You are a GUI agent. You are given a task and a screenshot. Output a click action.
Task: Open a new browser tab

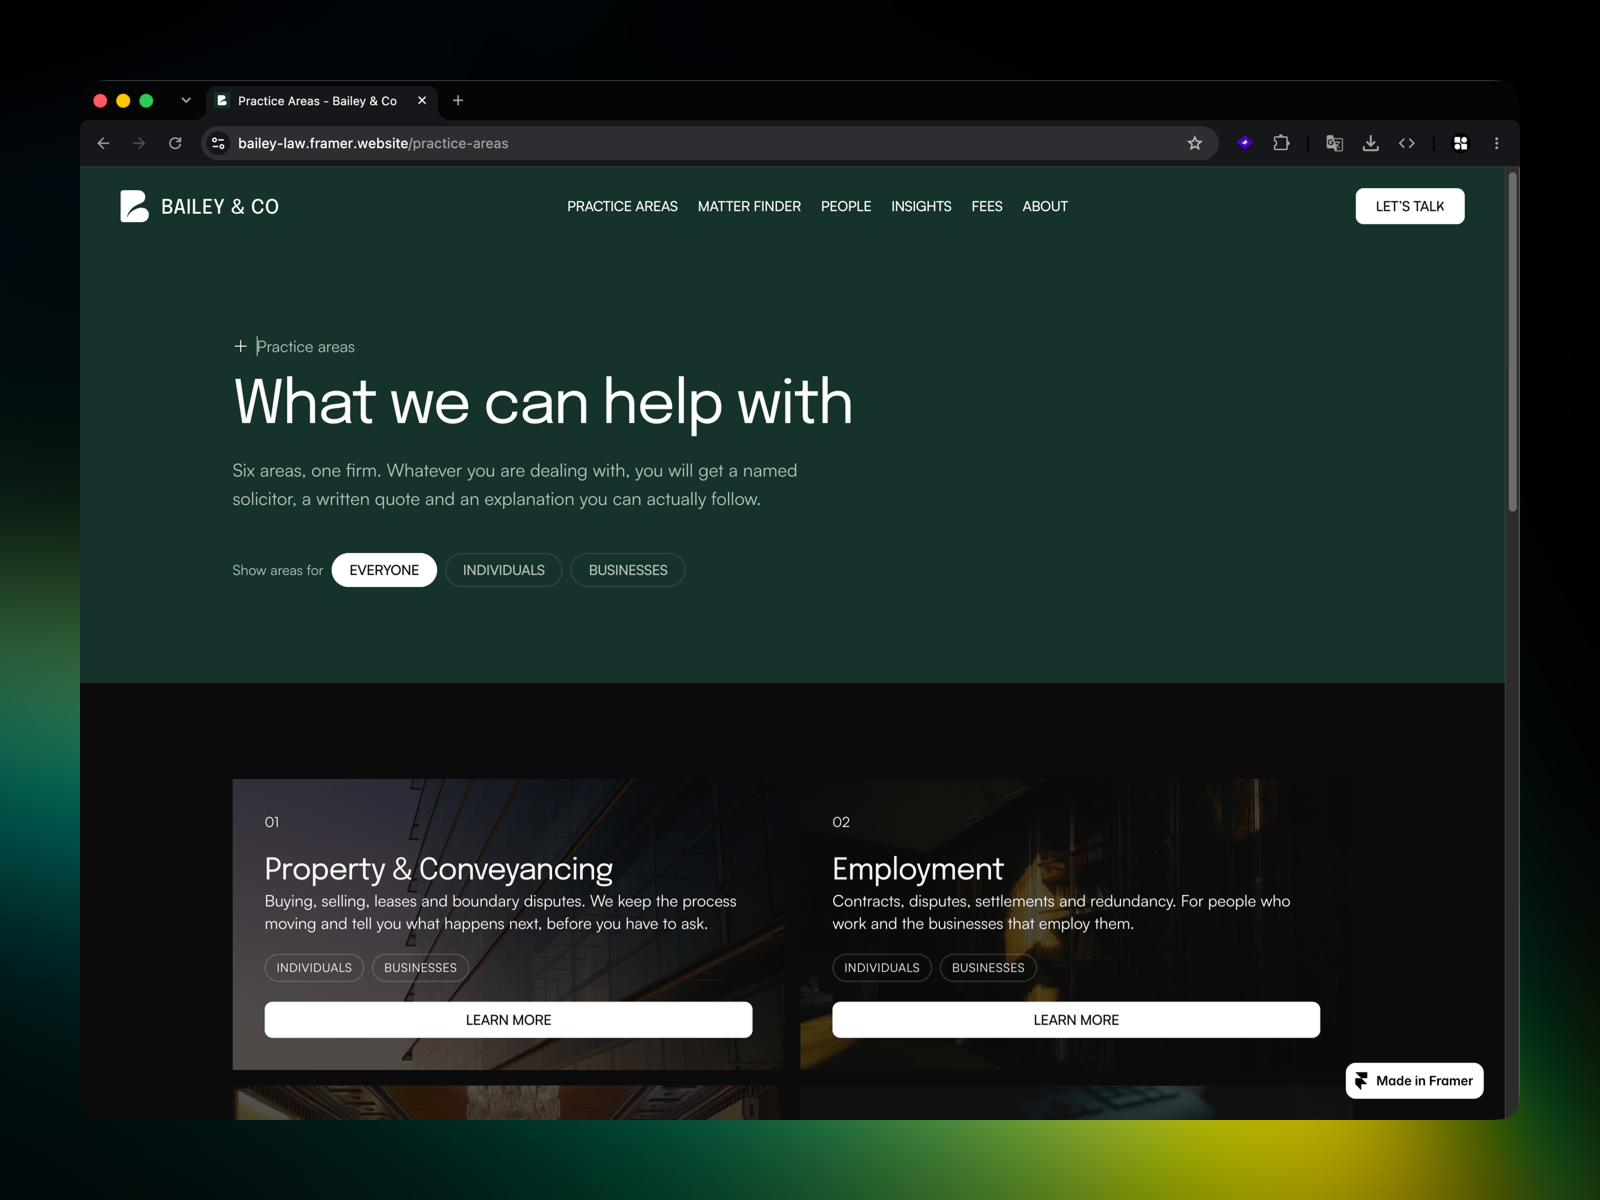(458, 100)
